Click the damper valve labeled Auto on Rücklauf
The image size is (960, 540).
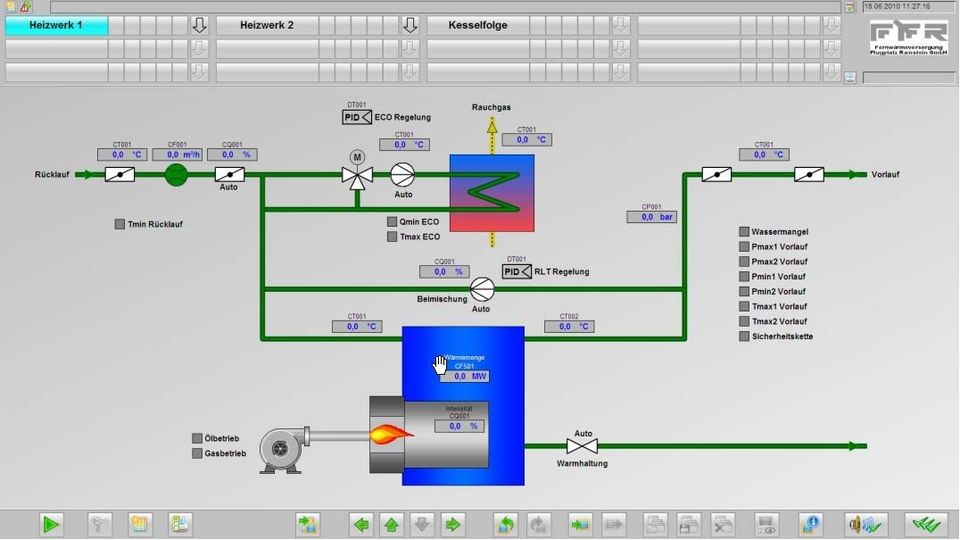[x=230, y=174]
